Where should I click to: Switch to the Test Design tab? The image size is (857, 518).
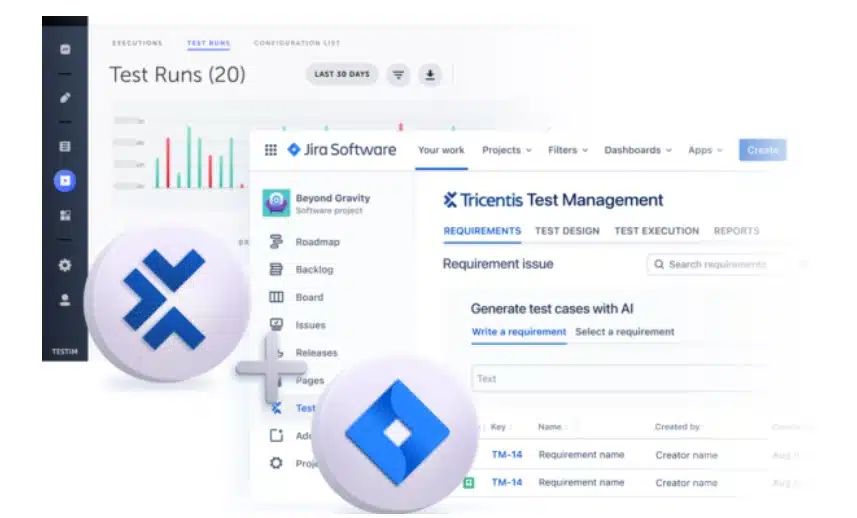[567, 231]
